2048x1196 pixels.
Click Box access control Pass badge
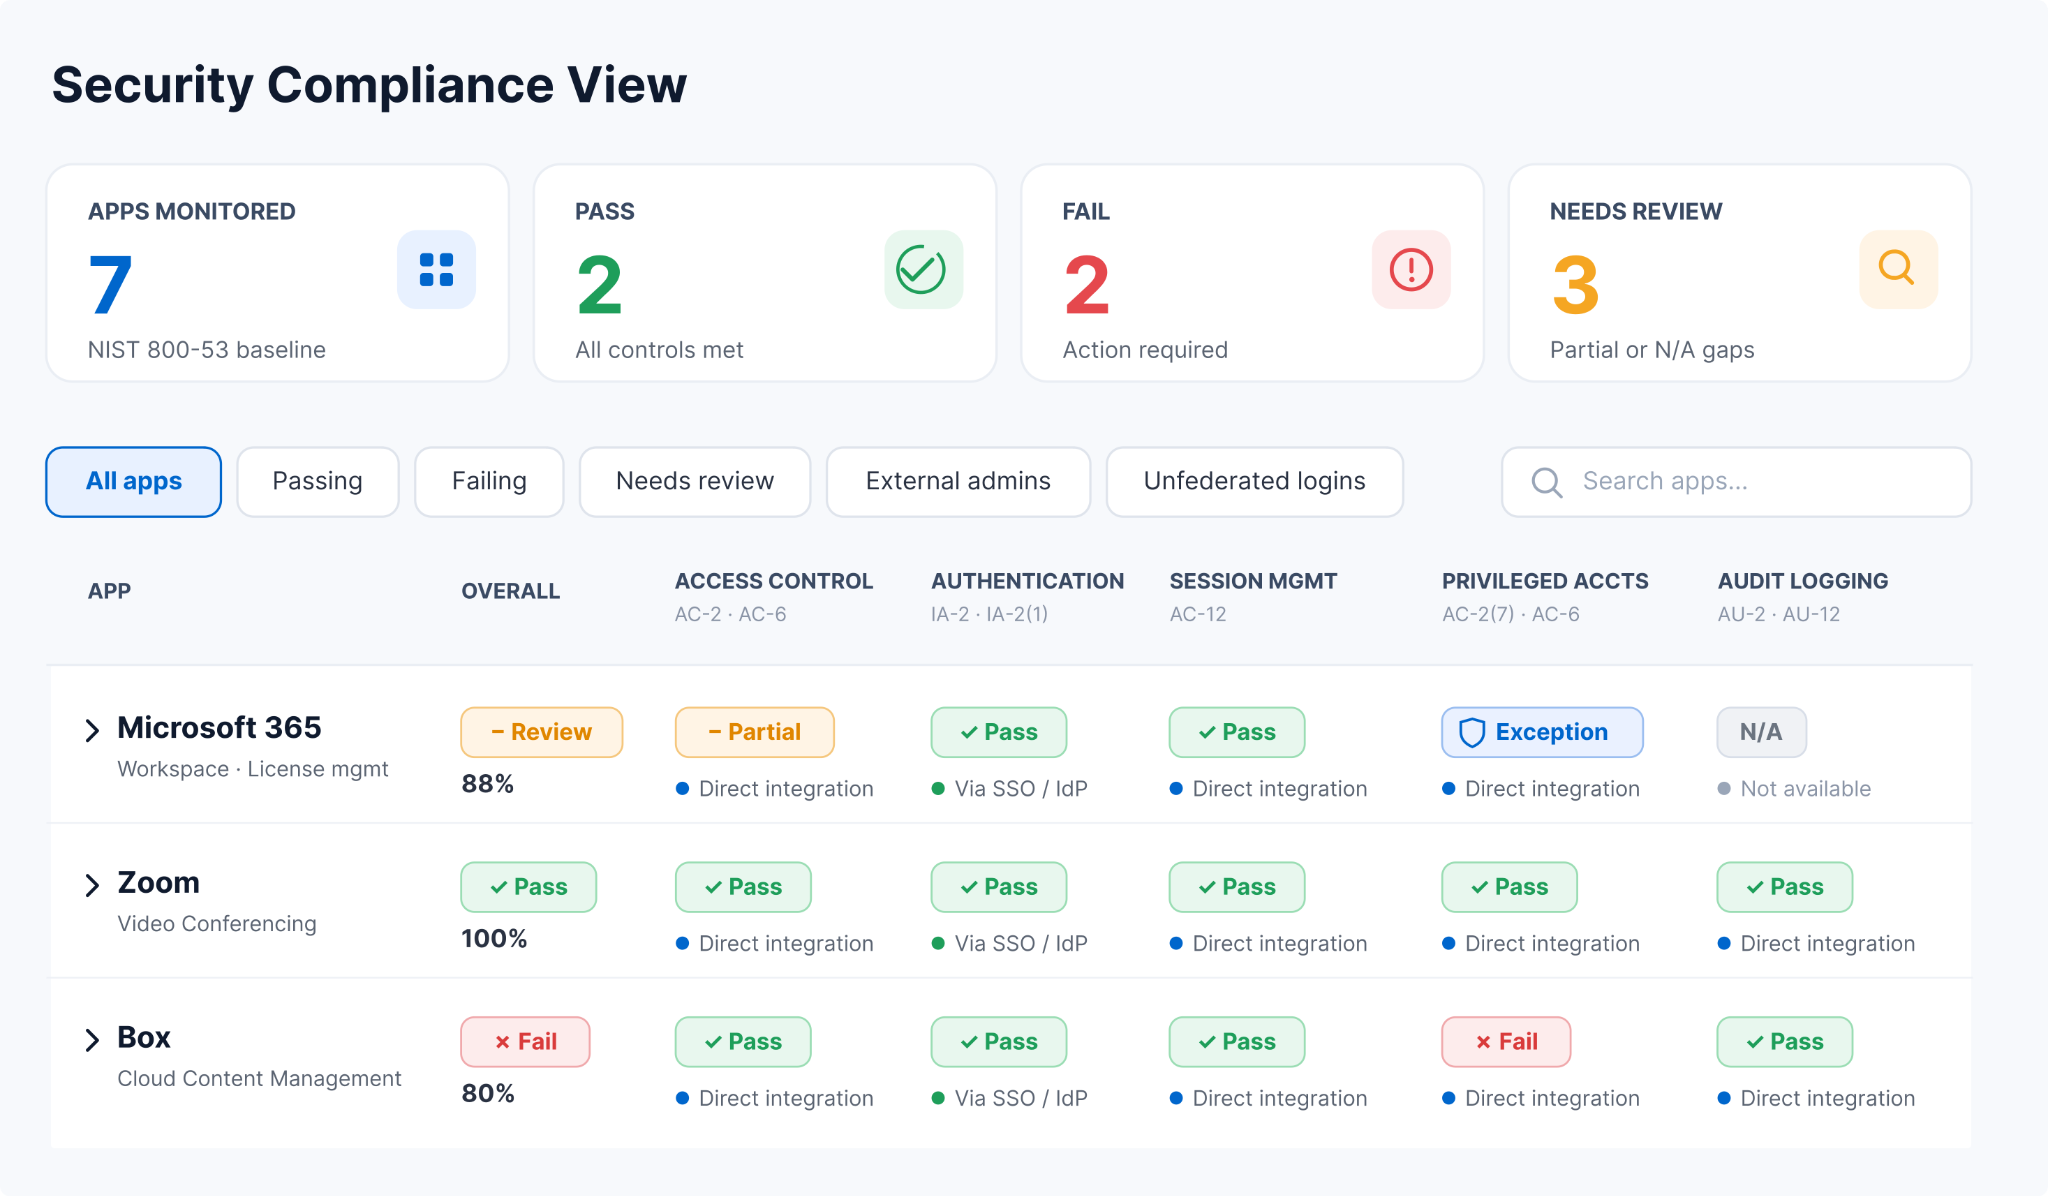click(743, 1042)
